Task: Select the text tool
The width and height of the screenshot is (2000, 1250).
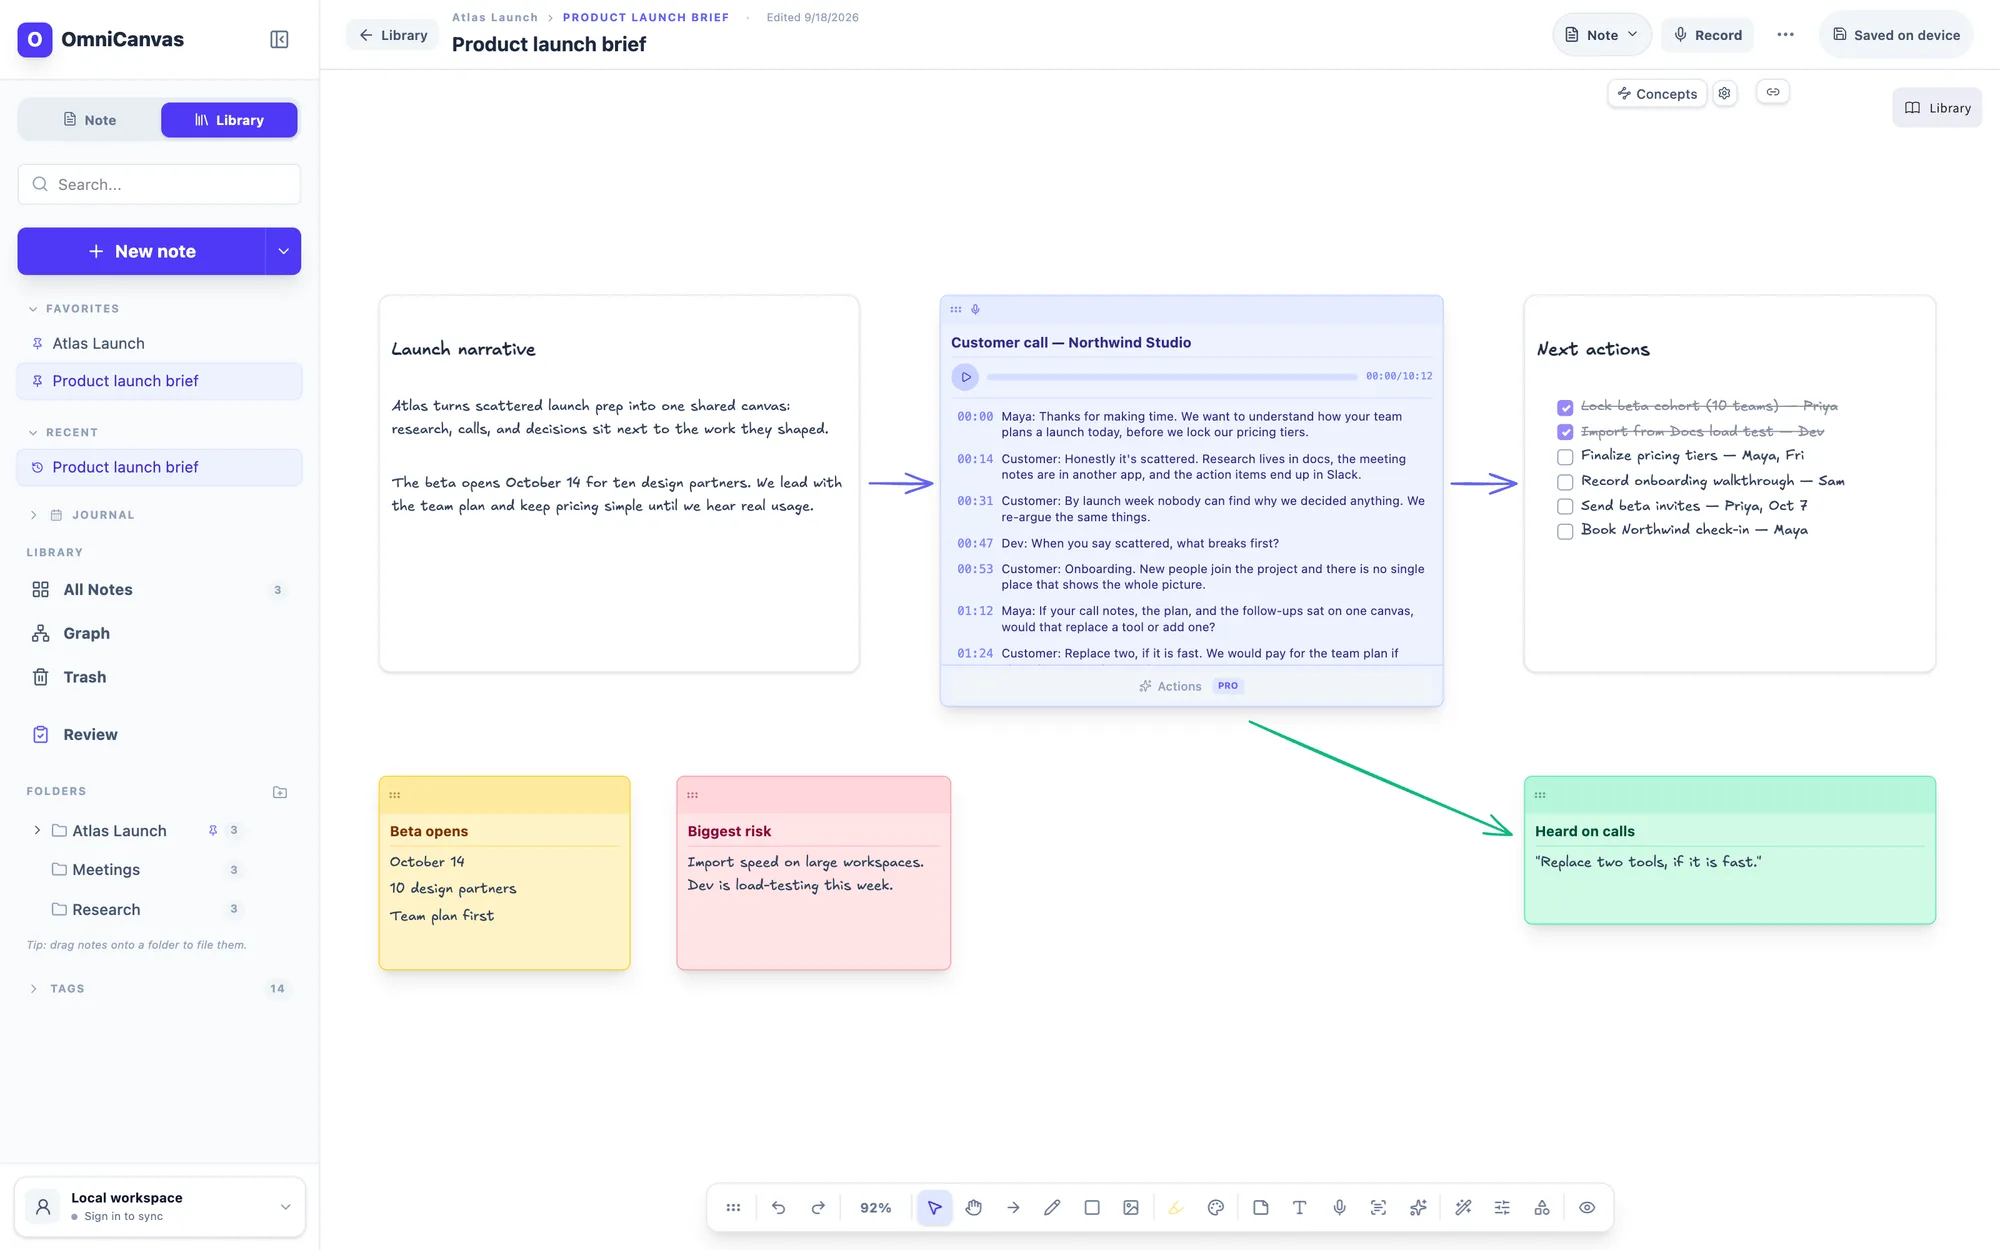Action: (x=1299, y=1208)
